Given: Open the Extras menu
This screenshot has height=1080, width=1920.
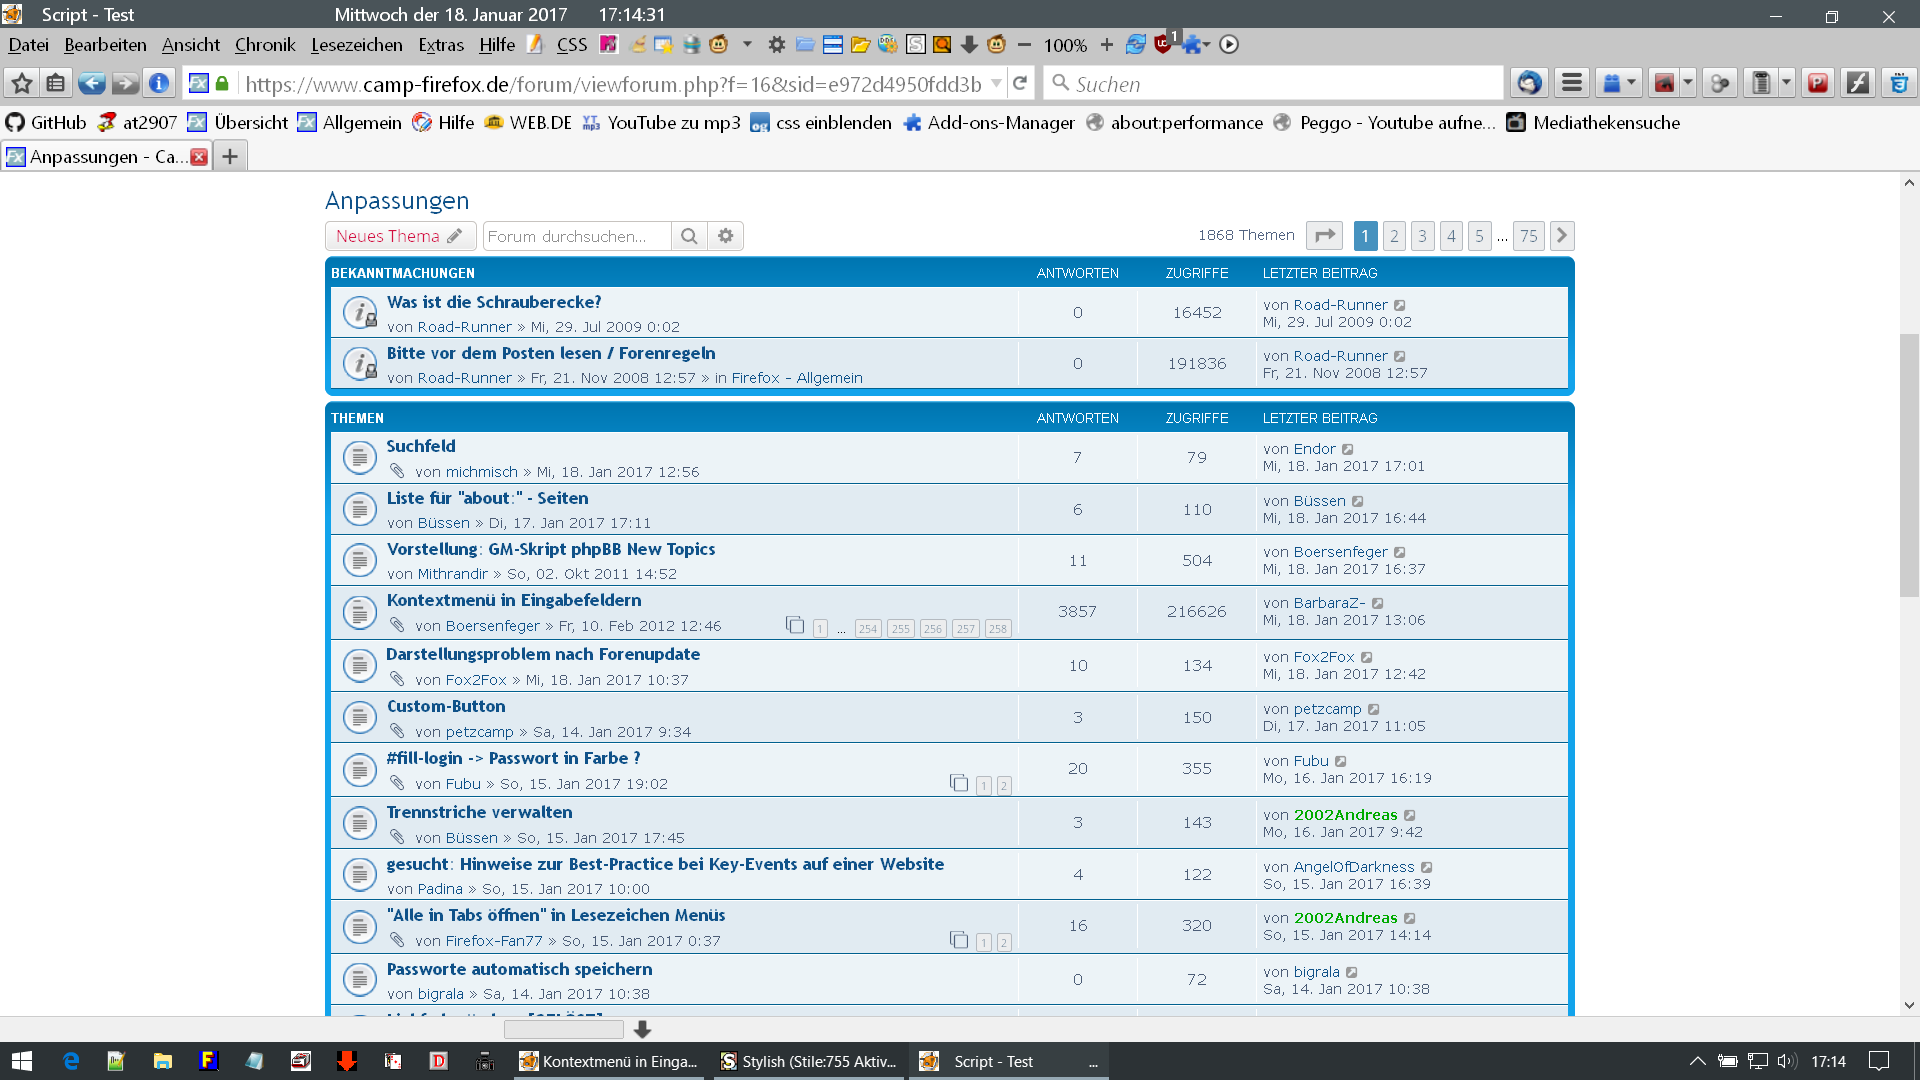Looking at the screenshot, I should tap(440, 45).
